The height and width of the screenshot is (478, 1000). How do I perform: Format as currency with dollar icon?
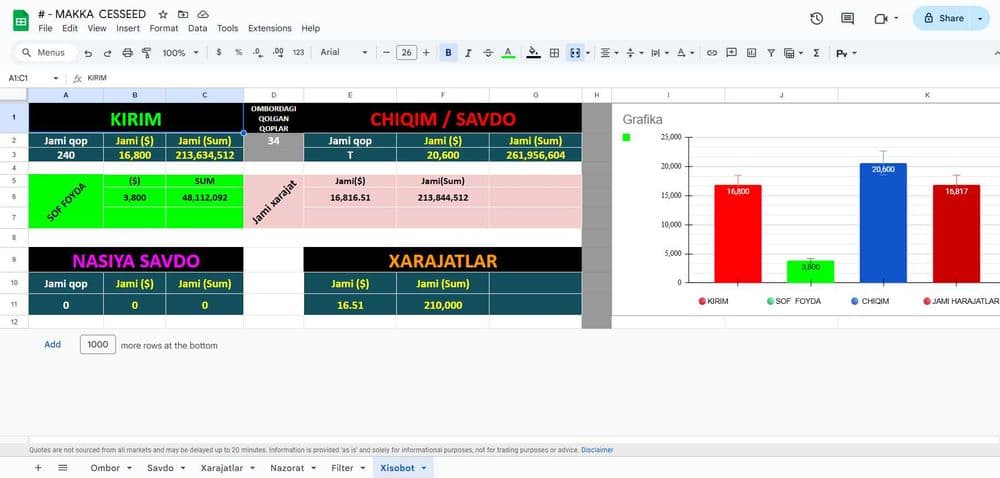click(219, 53)
